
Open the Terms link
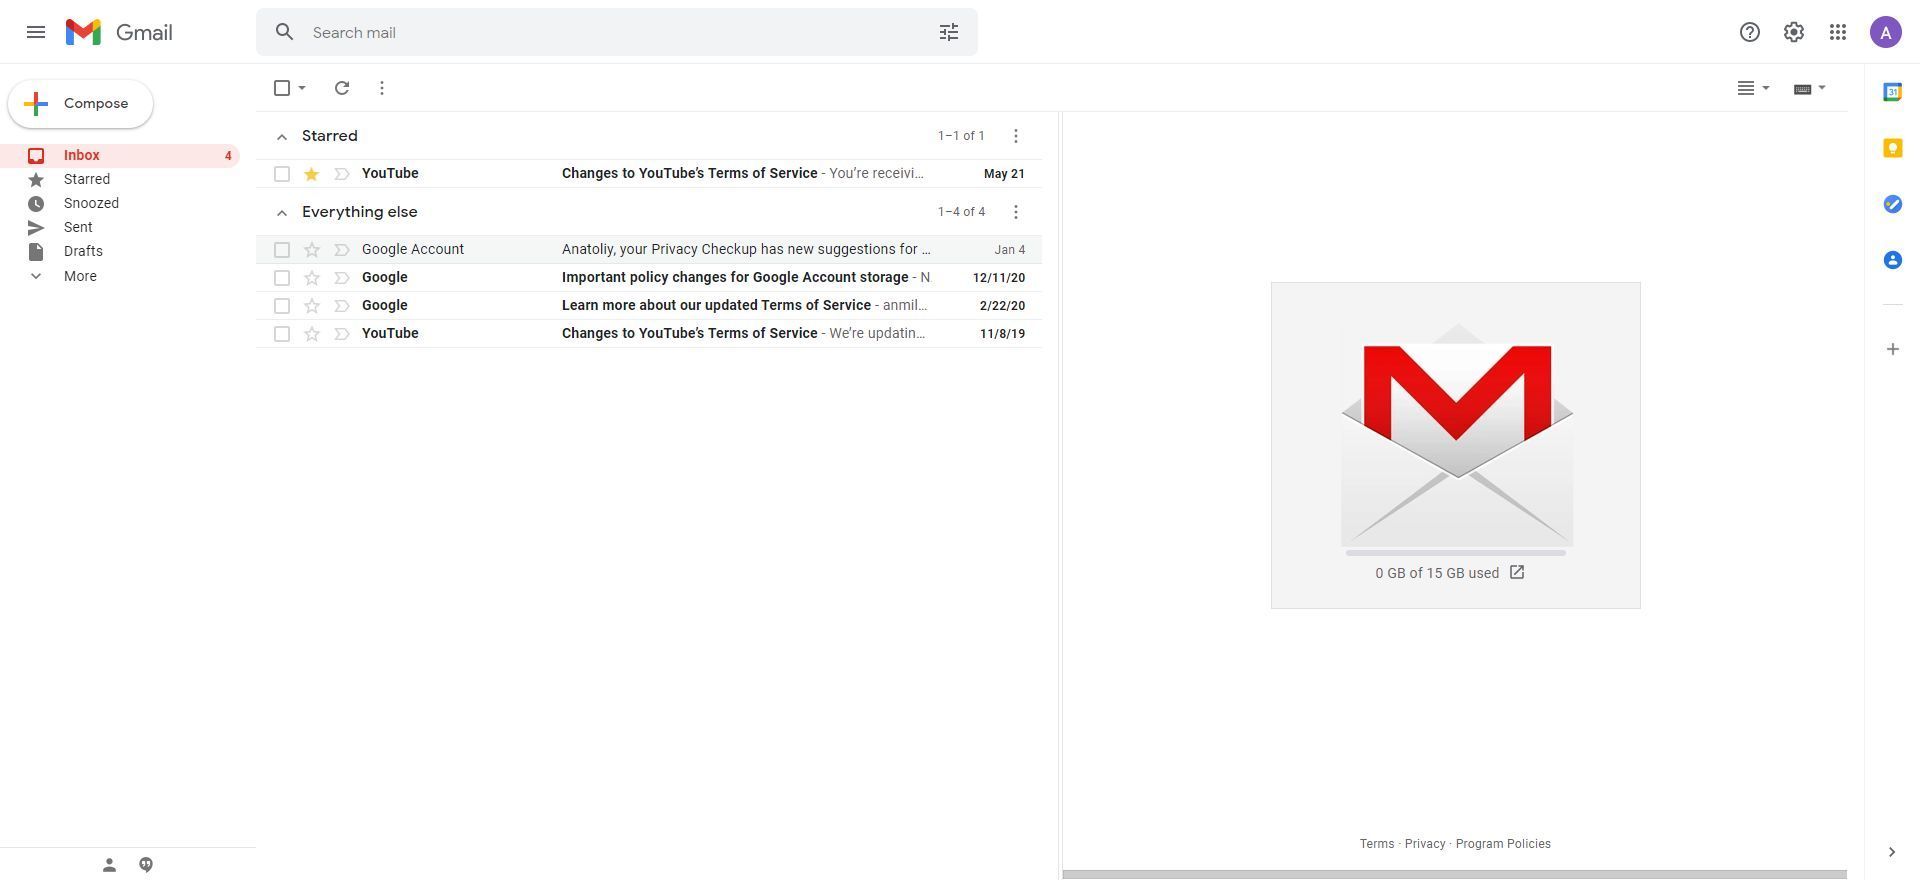(1377, 844)
